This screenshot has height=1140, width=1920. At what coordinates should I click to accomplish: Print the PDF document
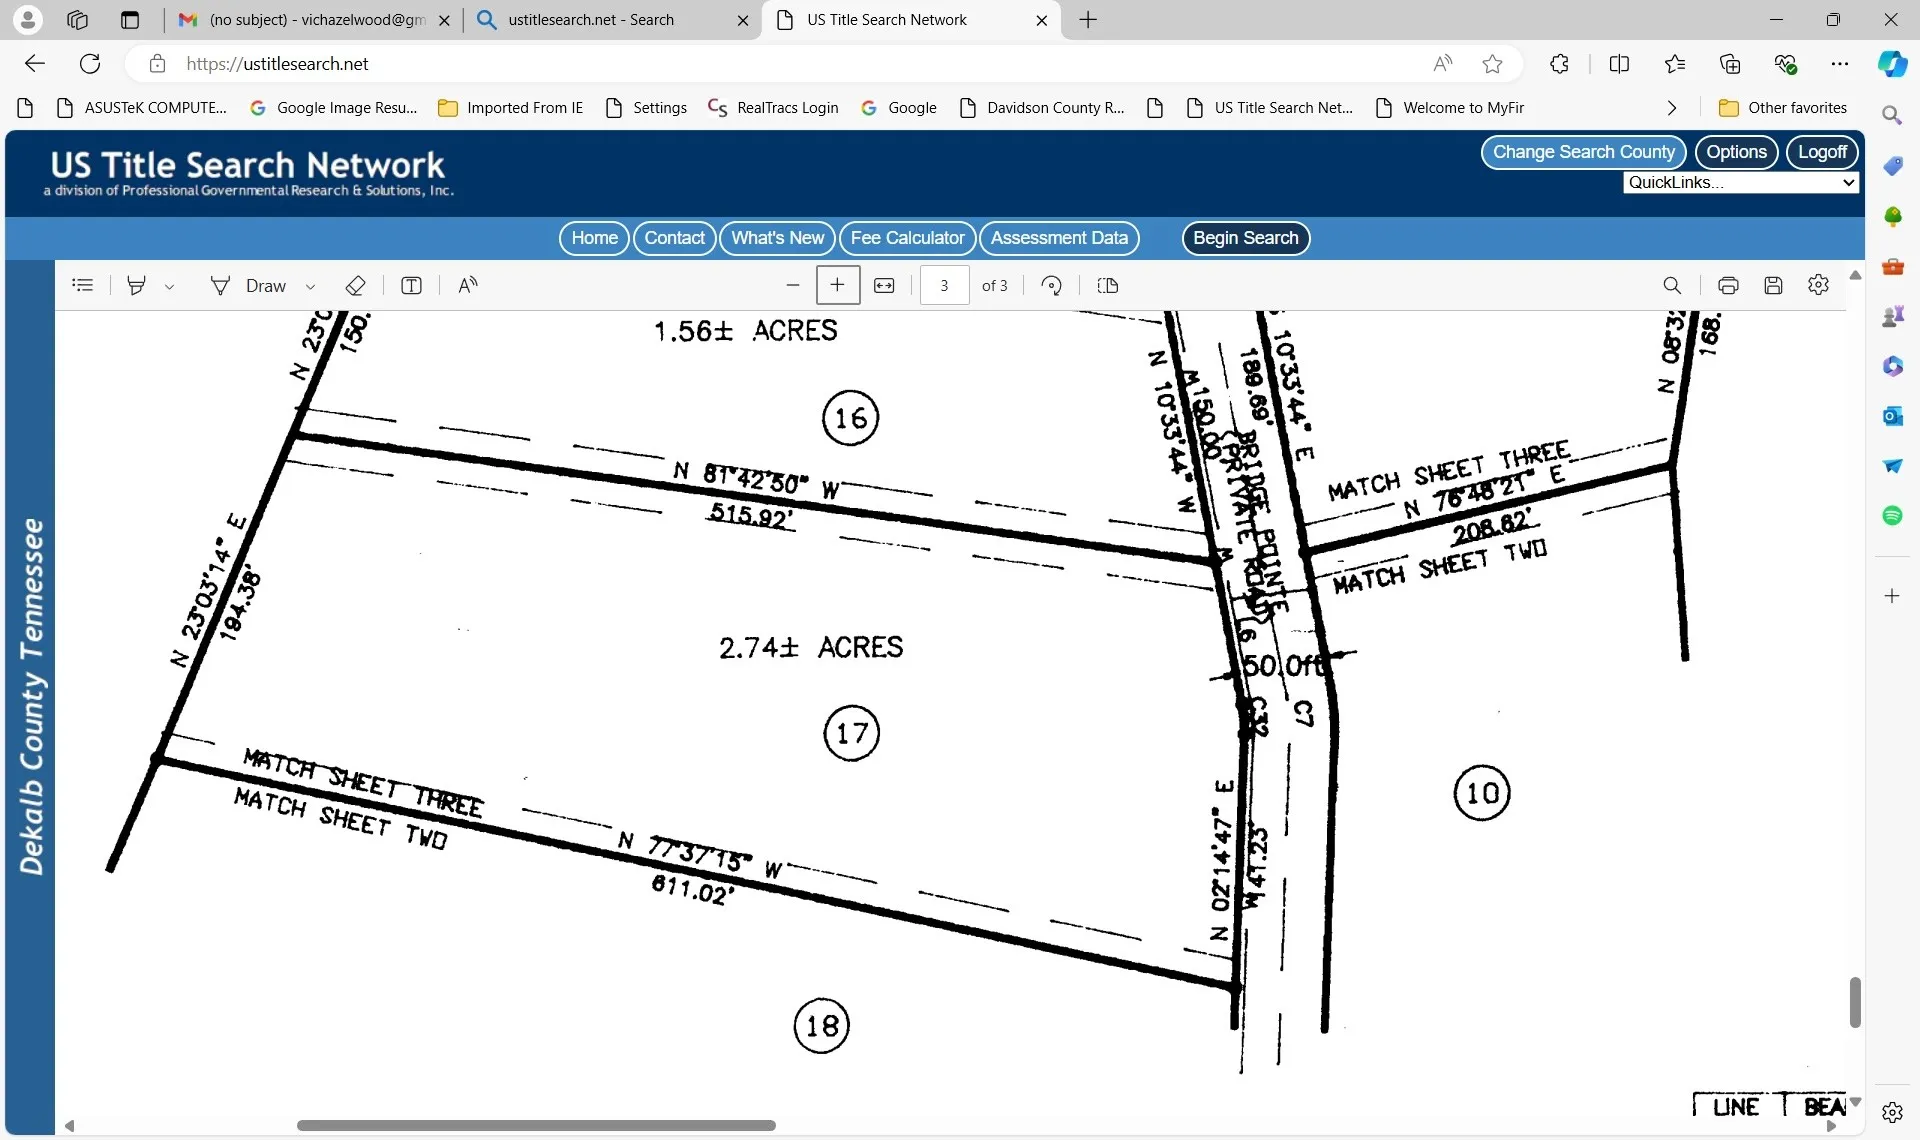pos(1728,286)
